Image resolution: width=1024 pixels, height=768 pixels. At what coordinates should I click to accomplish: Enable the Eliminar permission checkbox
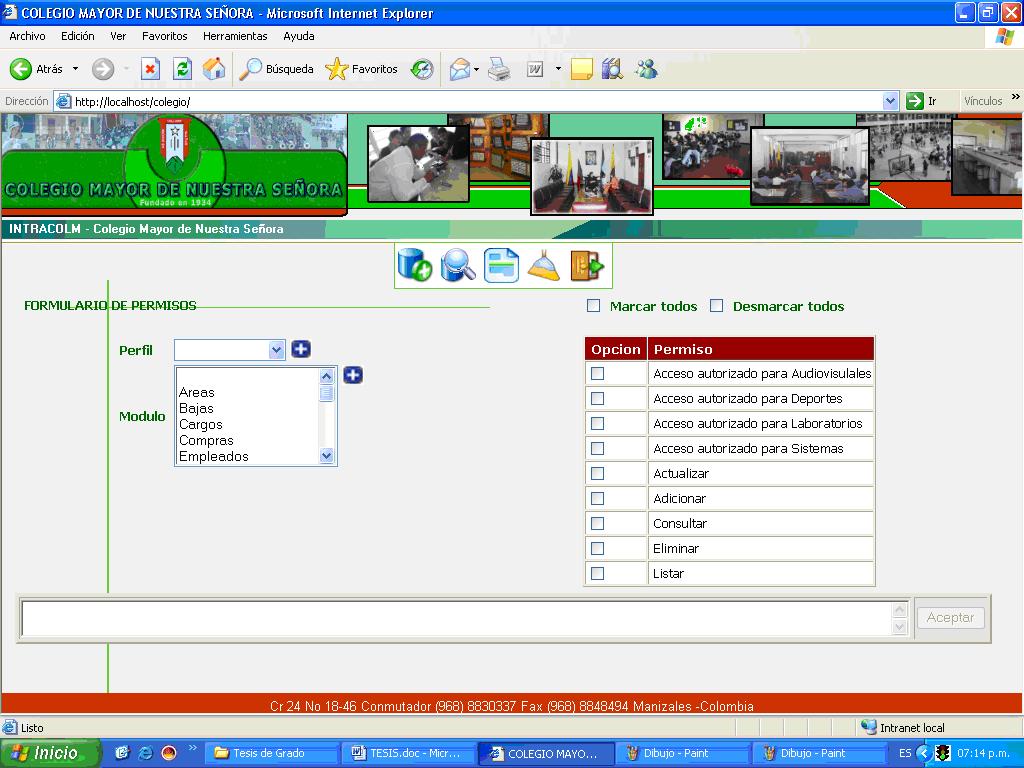tap(598, 548)
